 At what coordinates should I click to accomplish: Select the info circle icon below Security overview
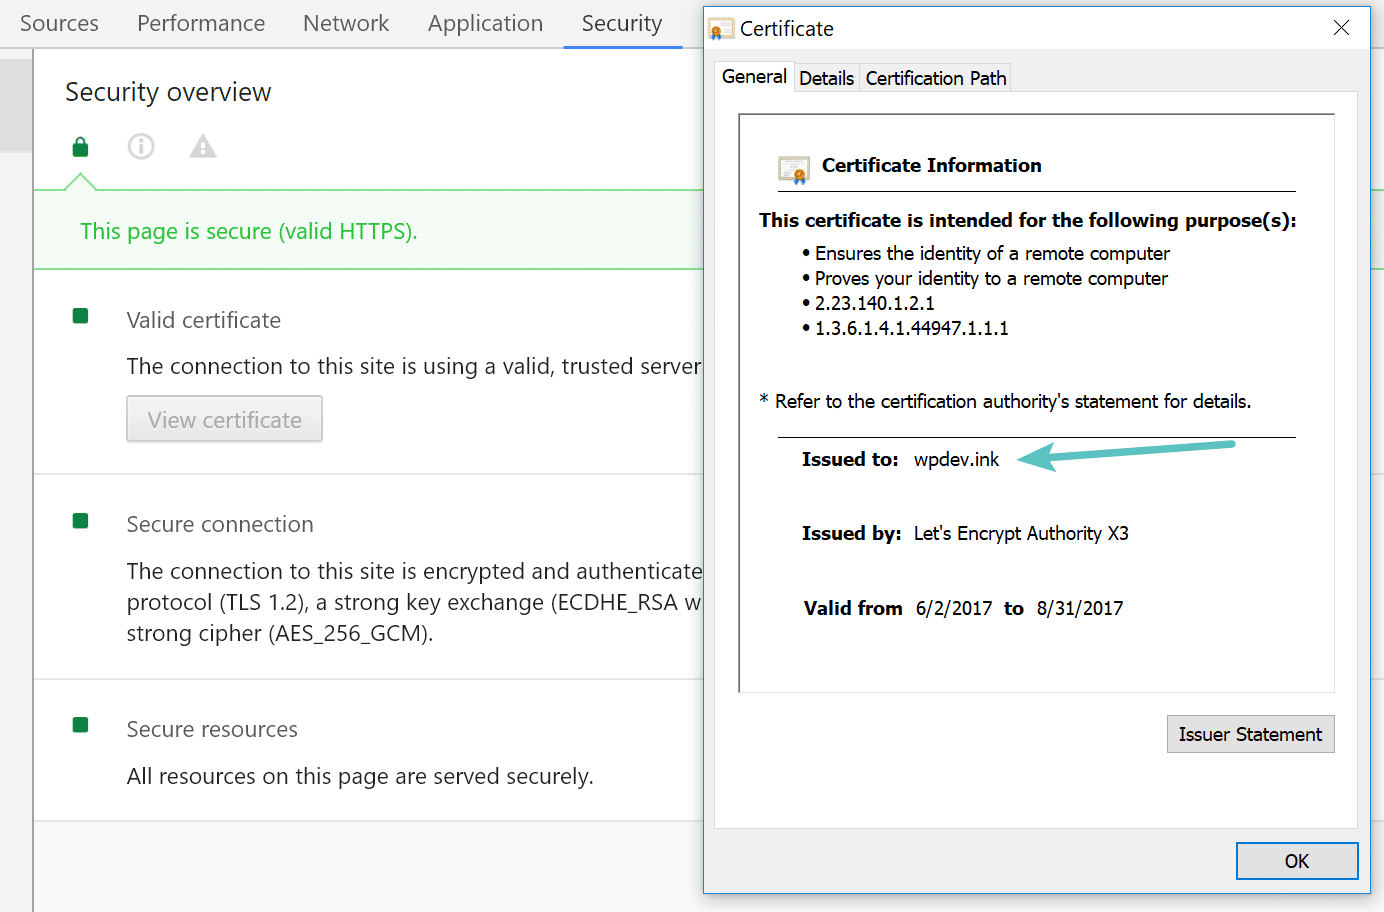pyautogui.click(x=141, y=146)
